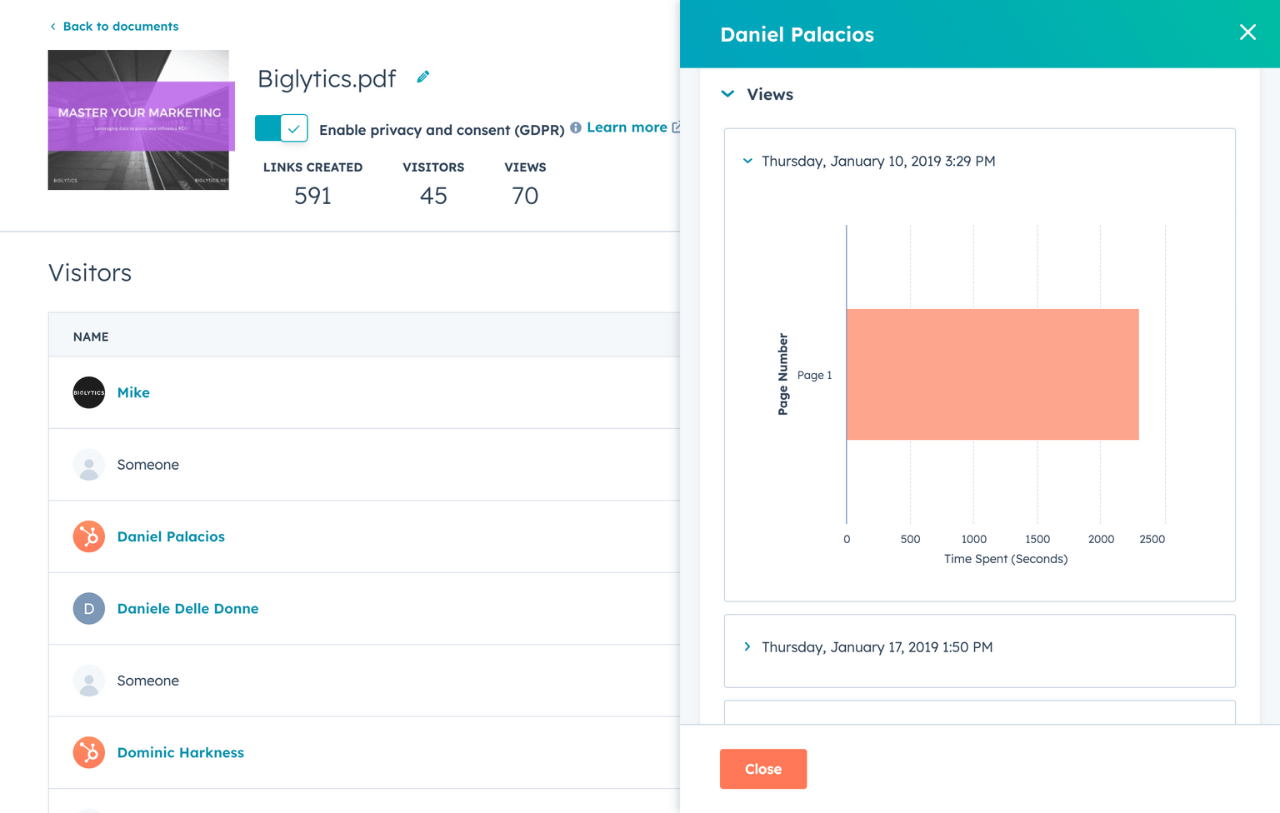Viewport: 1280px width, 813px height.
Task: Collapse the Views section chevron
Action: coord(727,94)
